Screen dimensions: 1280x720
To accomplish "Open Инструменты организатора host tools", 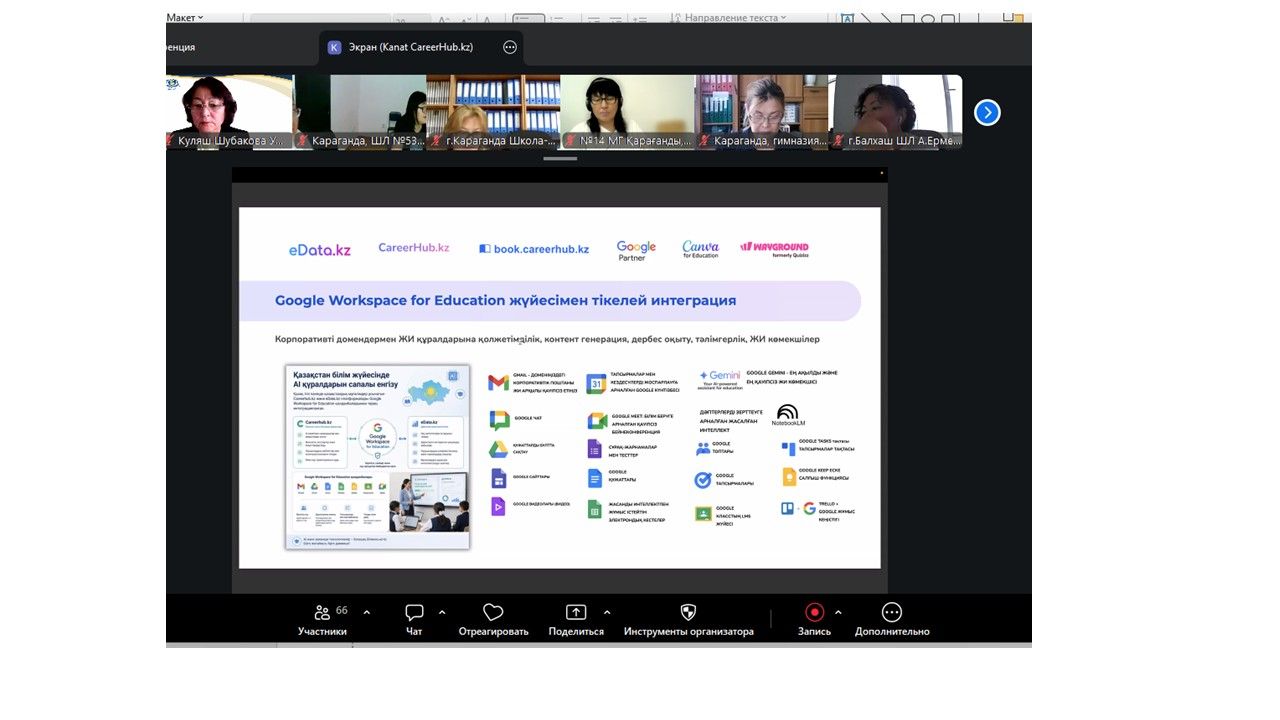I will [688, 620].
